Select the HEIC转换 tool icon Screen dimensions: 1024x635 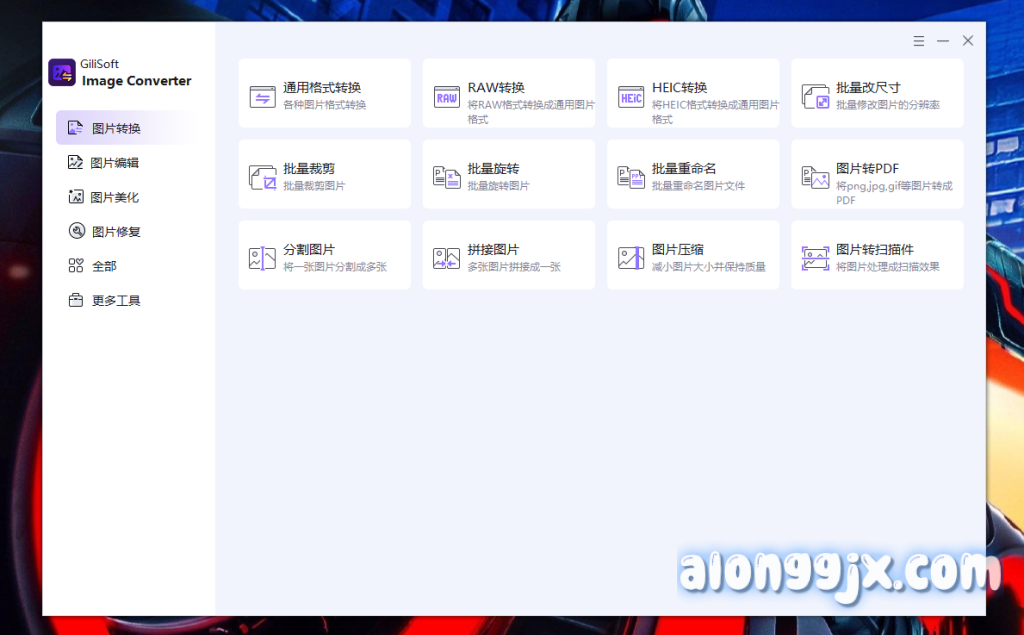tap(631, 96)
